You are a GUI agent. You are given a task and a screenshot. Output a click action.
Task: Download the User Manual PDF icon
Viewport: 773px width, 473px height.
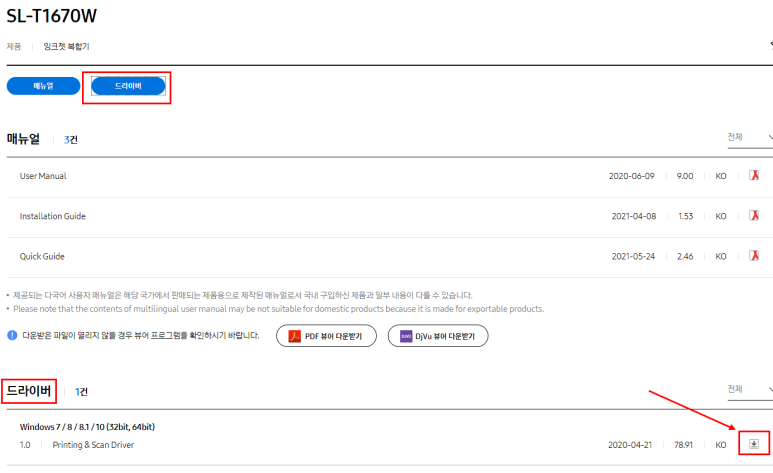pyautogui.click(x=754, y=176)
